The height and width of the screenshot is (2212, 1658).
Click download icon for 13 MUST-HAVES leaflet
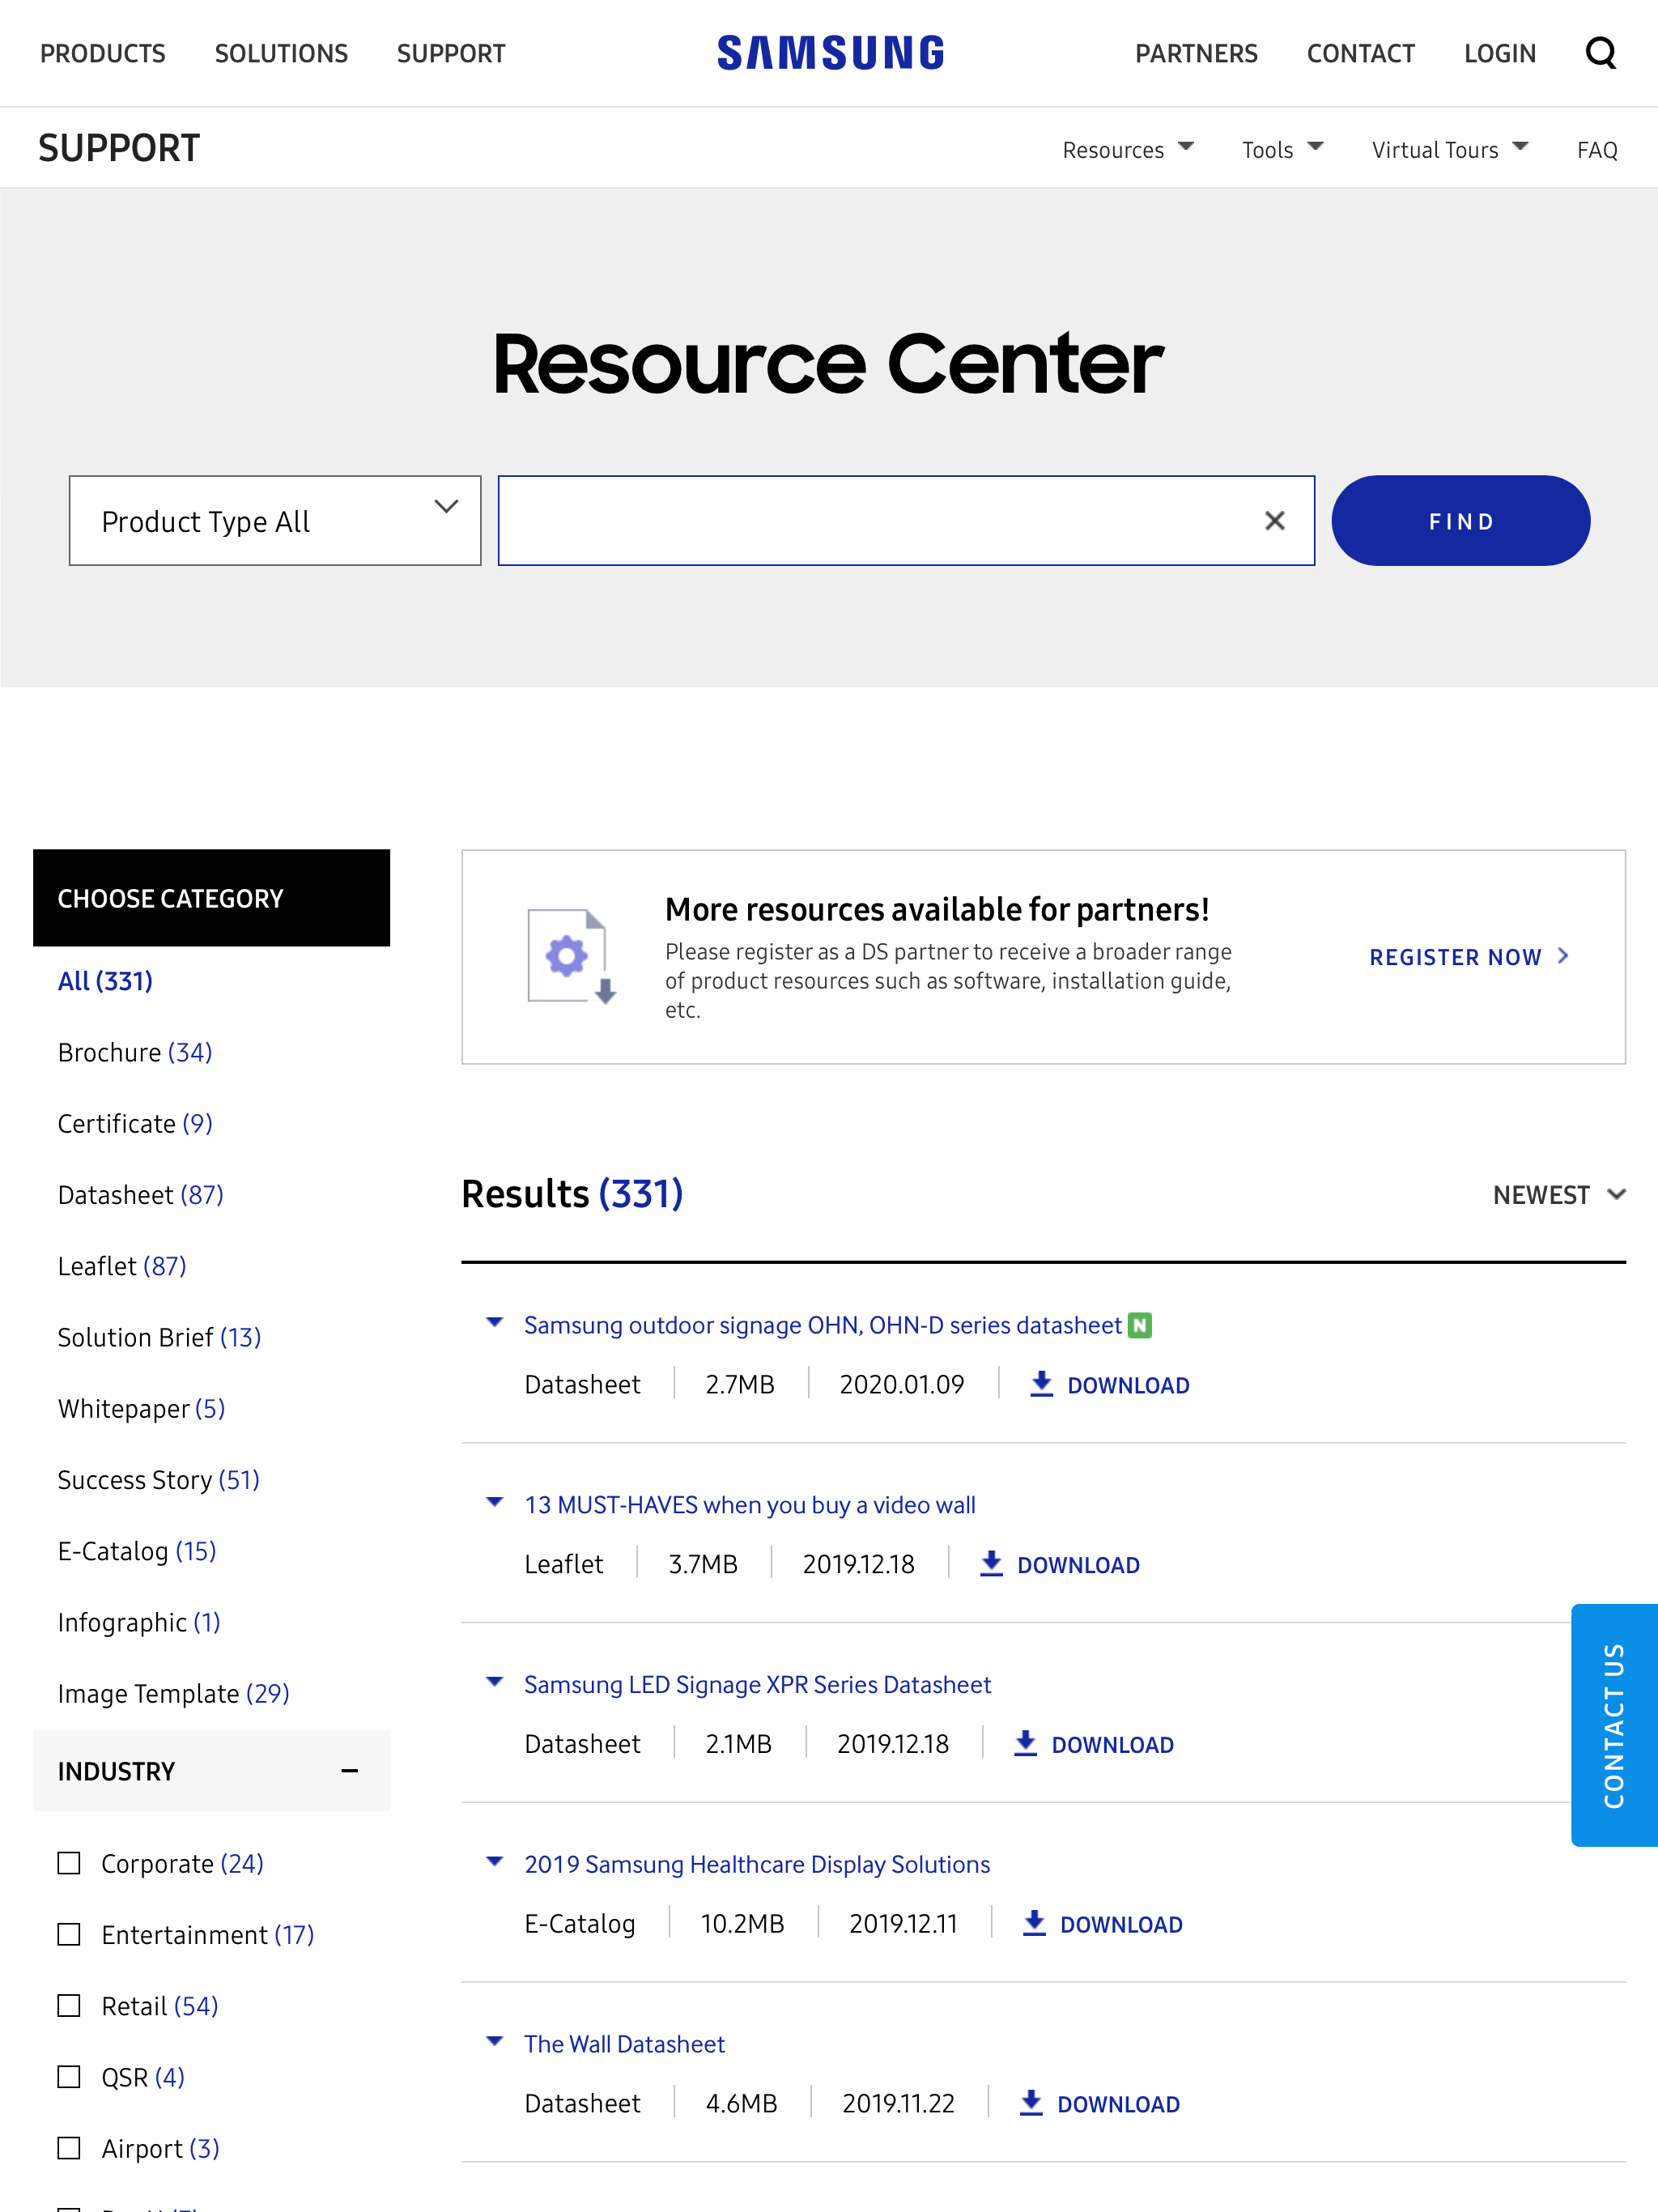pos(990,1564)
